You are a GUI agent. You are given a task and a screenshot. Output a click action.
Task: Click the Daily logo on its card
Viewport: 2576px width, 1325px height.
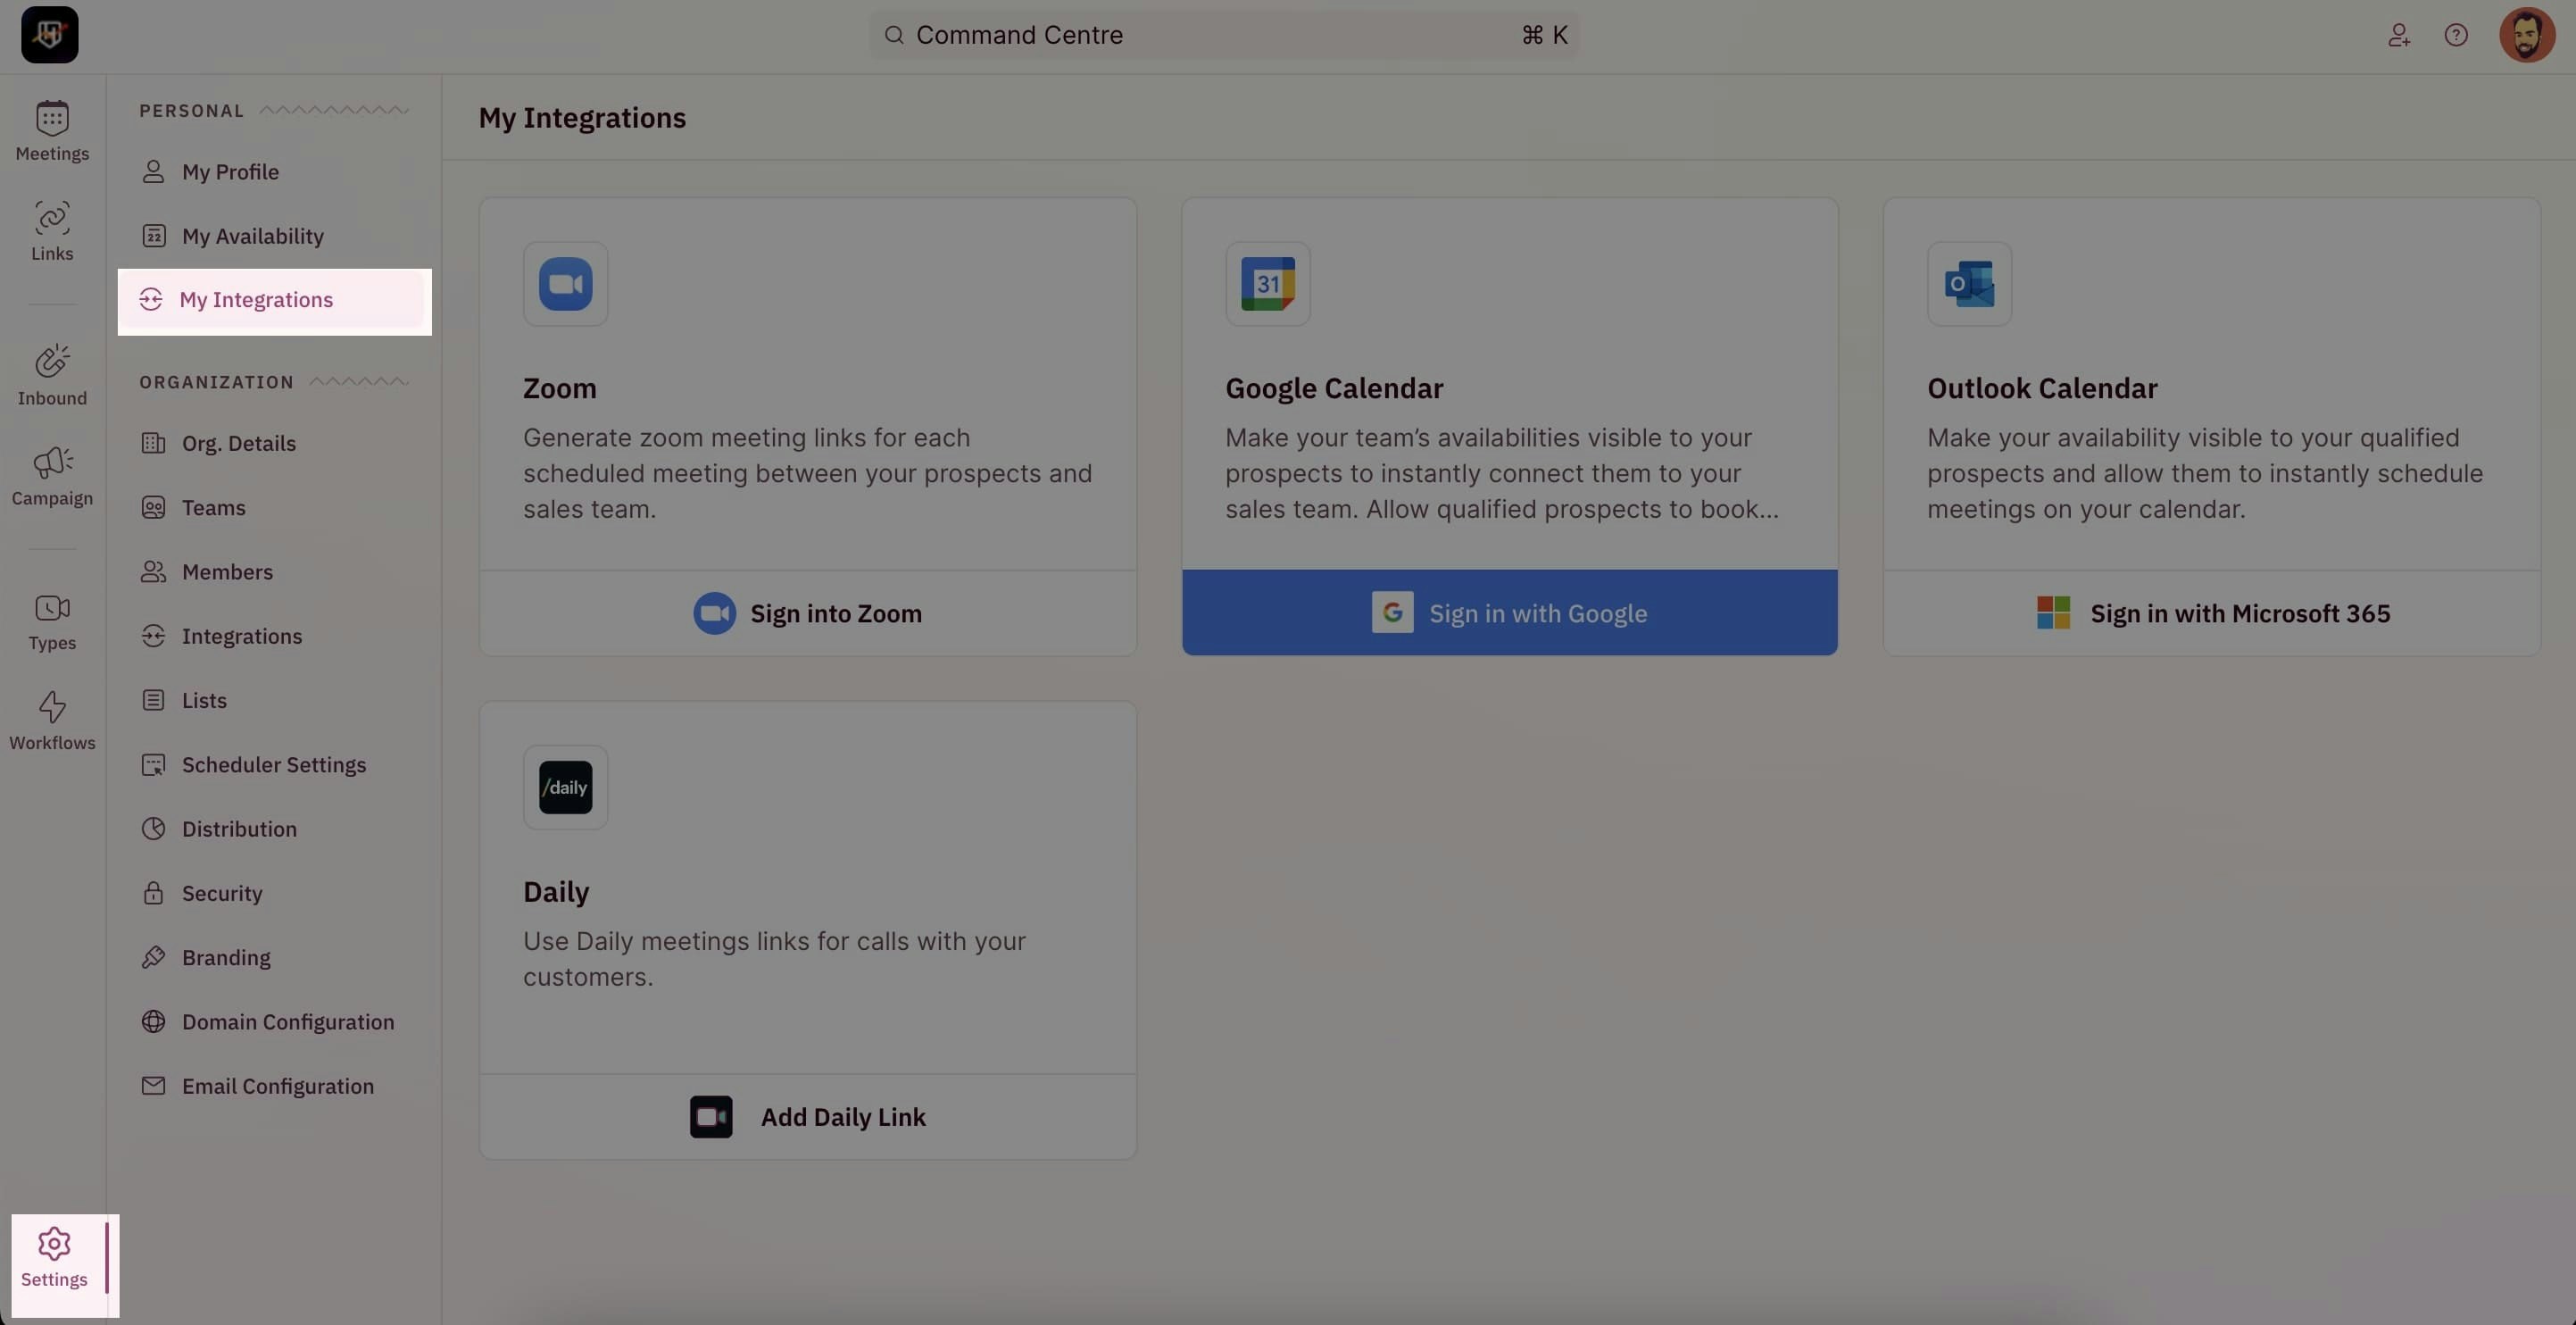click(565, 787)
